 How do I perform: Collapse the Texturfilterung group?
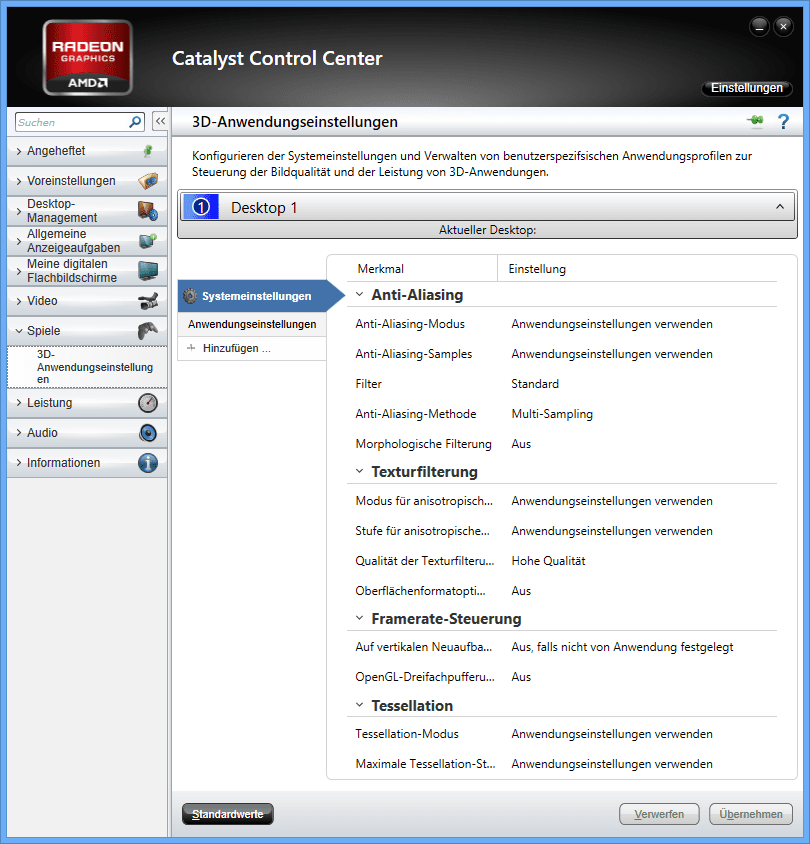tap(360, 471)
